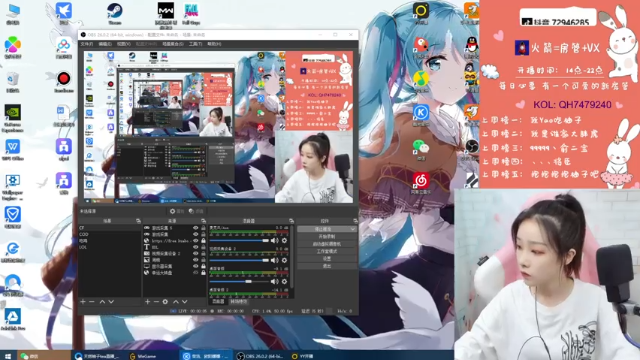Switch to the 转场特效 tab below mixer
Image resolution: width=640 pixels, height=360 pixels.
[239, 302]
